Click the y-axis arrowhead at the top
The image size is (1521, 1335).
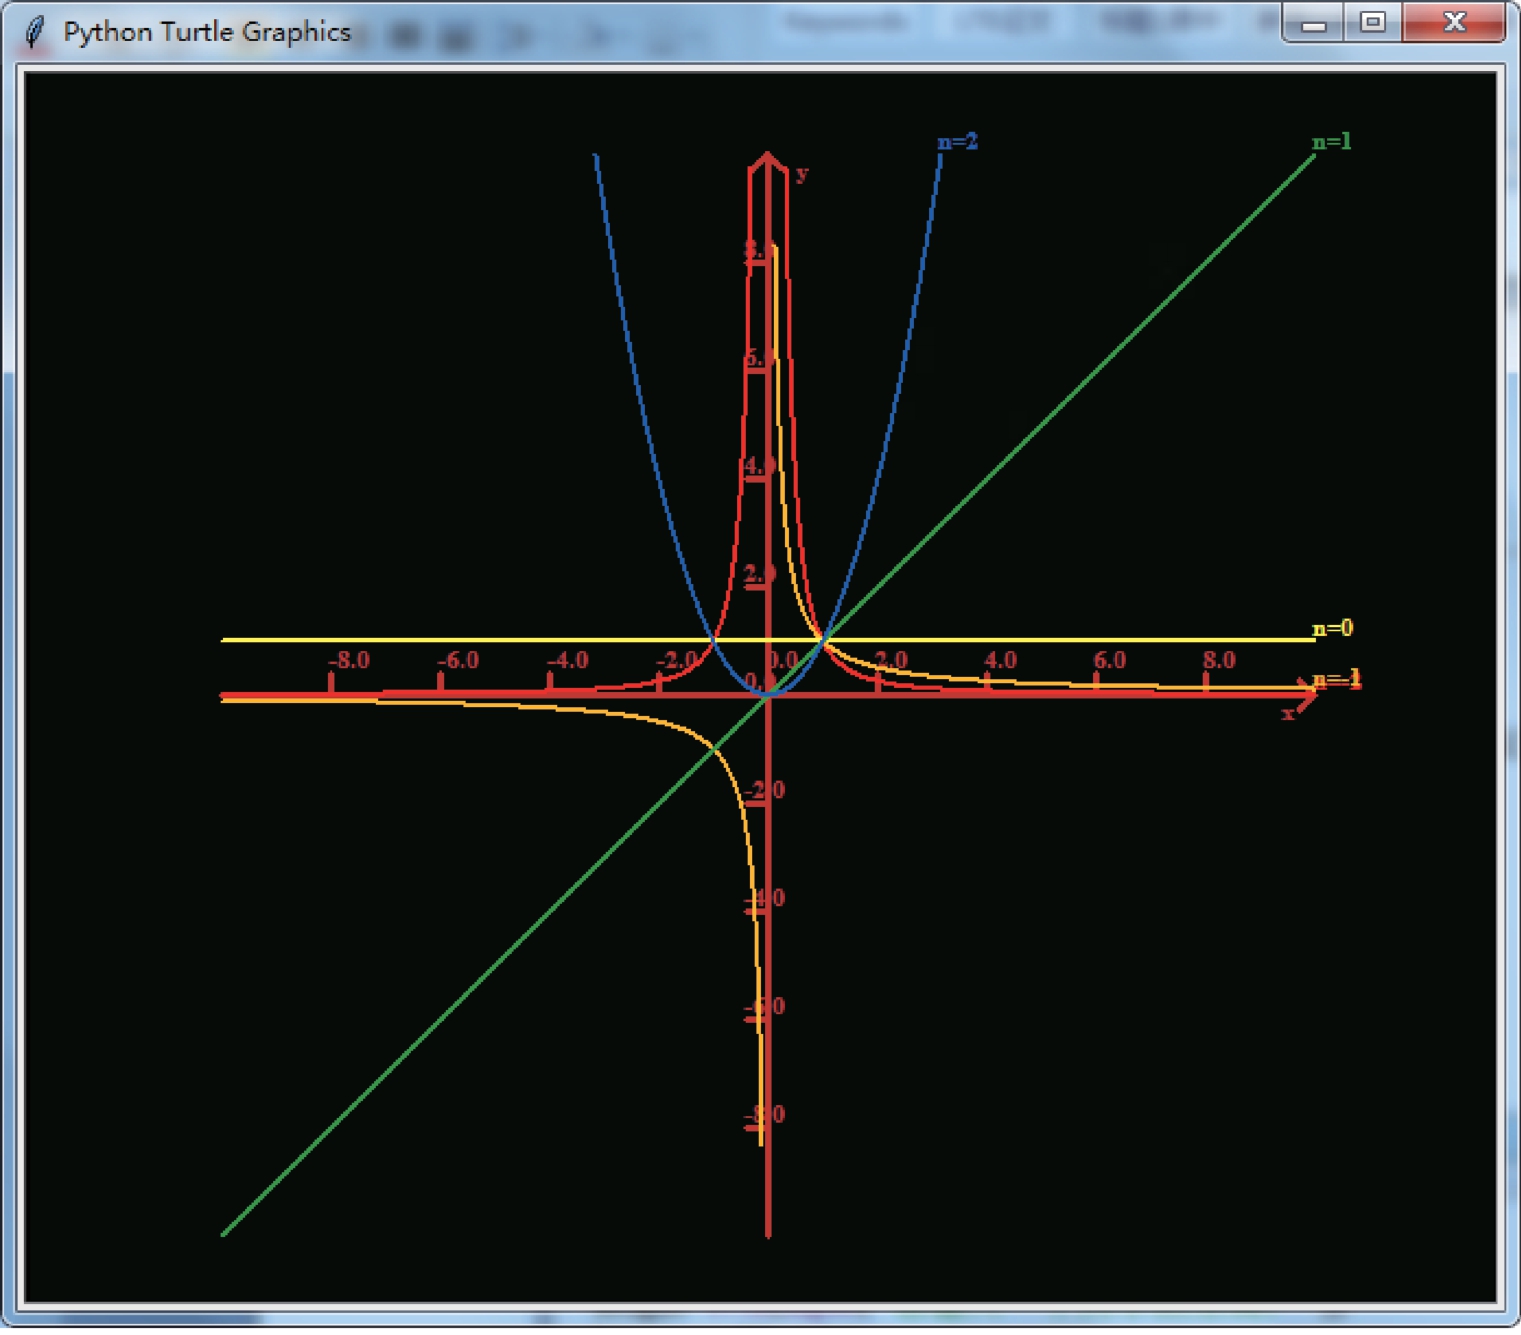[767, 164]
